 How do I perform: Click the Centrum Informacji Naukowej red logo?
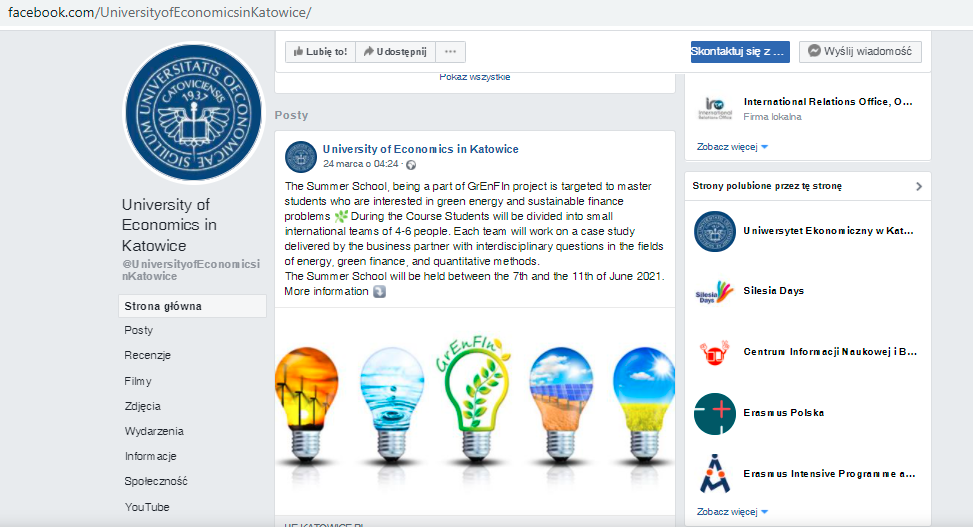point(714,353)
